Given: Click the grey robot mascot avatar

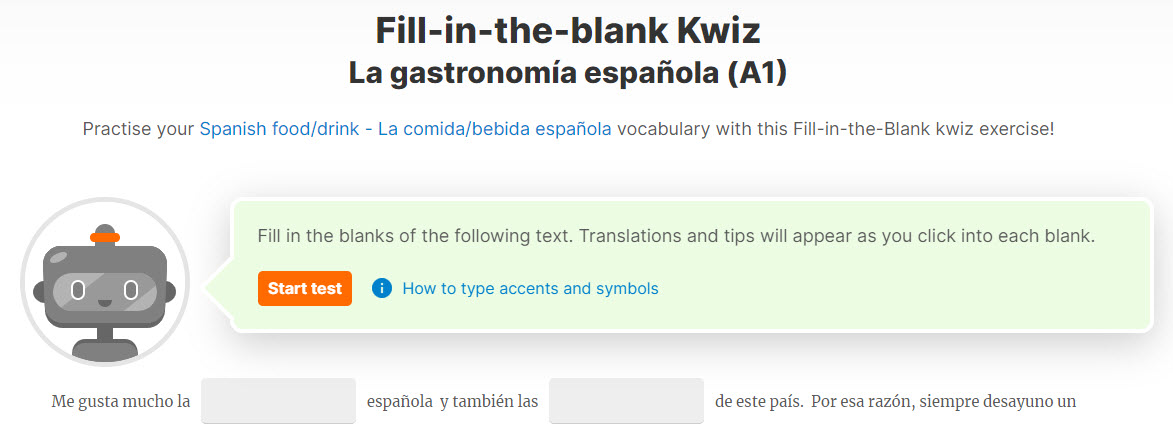Looking at the screenshot, I should click(x=105, y=282).
